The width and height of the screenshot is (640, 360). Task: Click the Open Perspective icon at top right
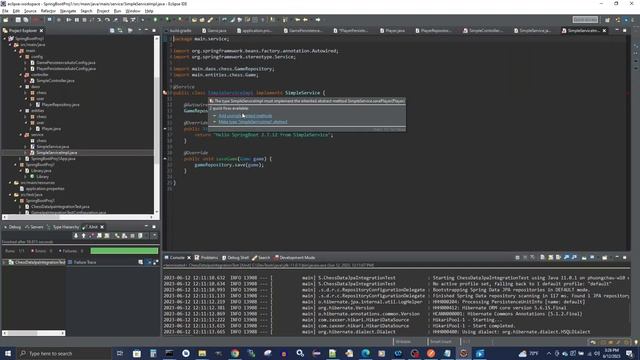pos(607,20)
